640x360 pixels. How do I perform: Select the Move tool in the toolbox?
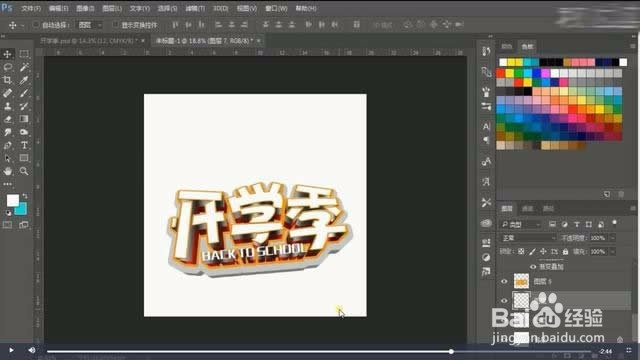[7, 54]
